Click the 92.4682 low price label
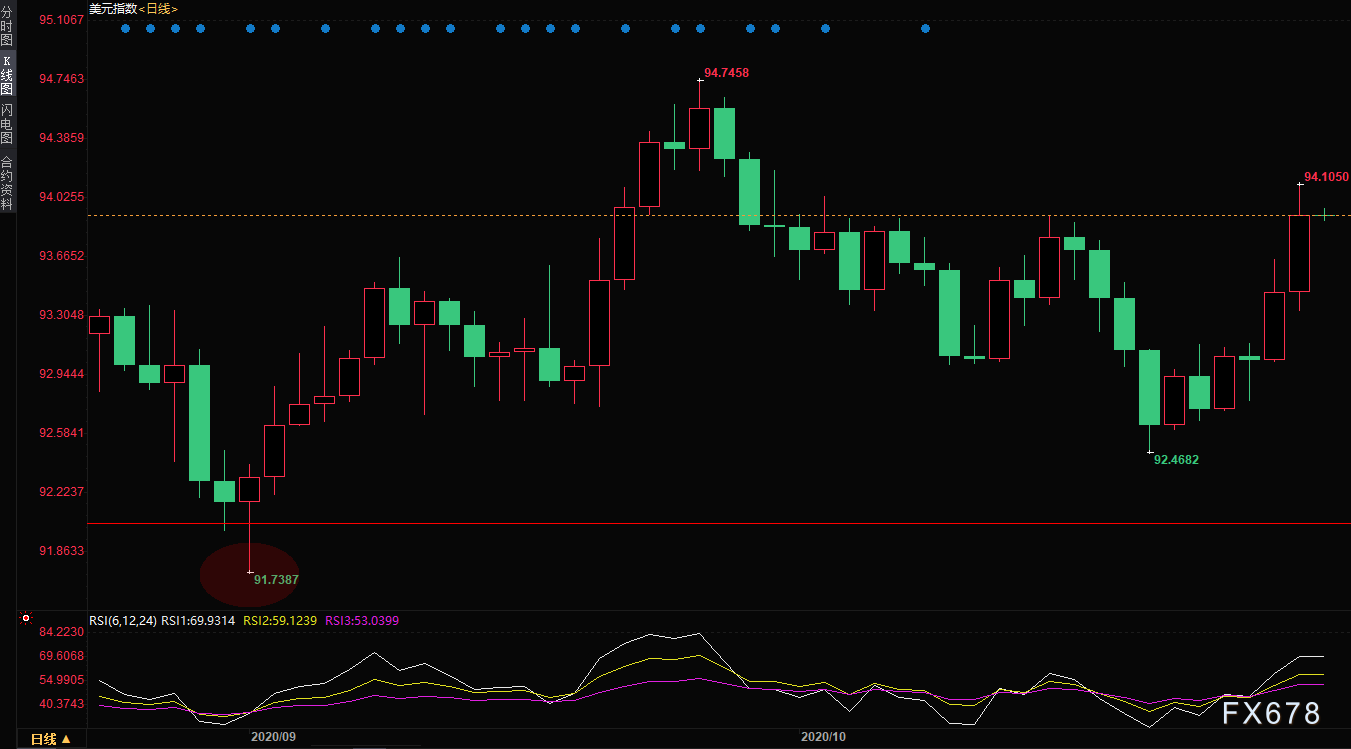 1176,460
